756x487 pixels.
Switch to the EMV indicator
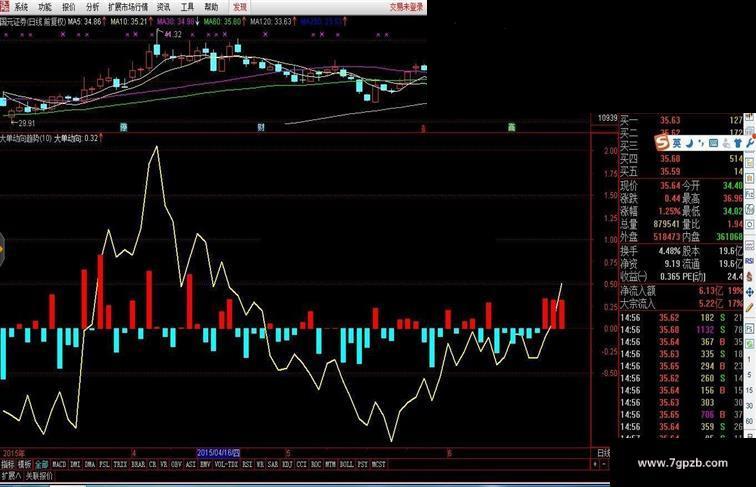click(205, 464)
